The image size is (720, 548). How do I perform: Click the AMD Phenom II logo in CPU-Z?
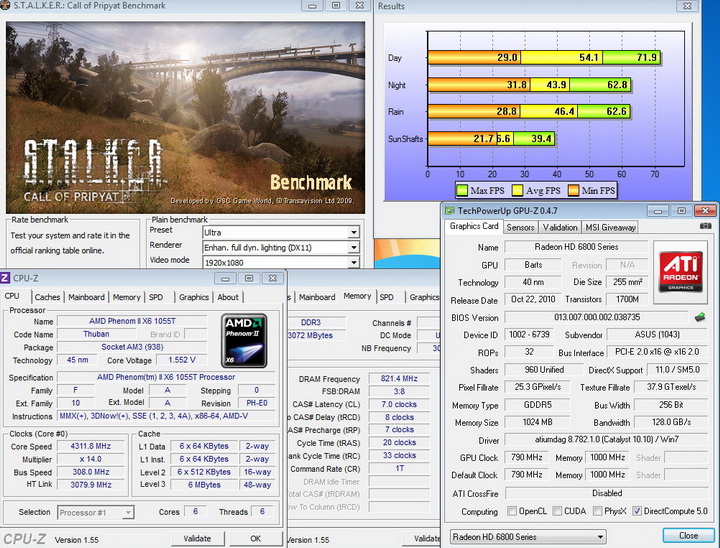pos(244,341)
